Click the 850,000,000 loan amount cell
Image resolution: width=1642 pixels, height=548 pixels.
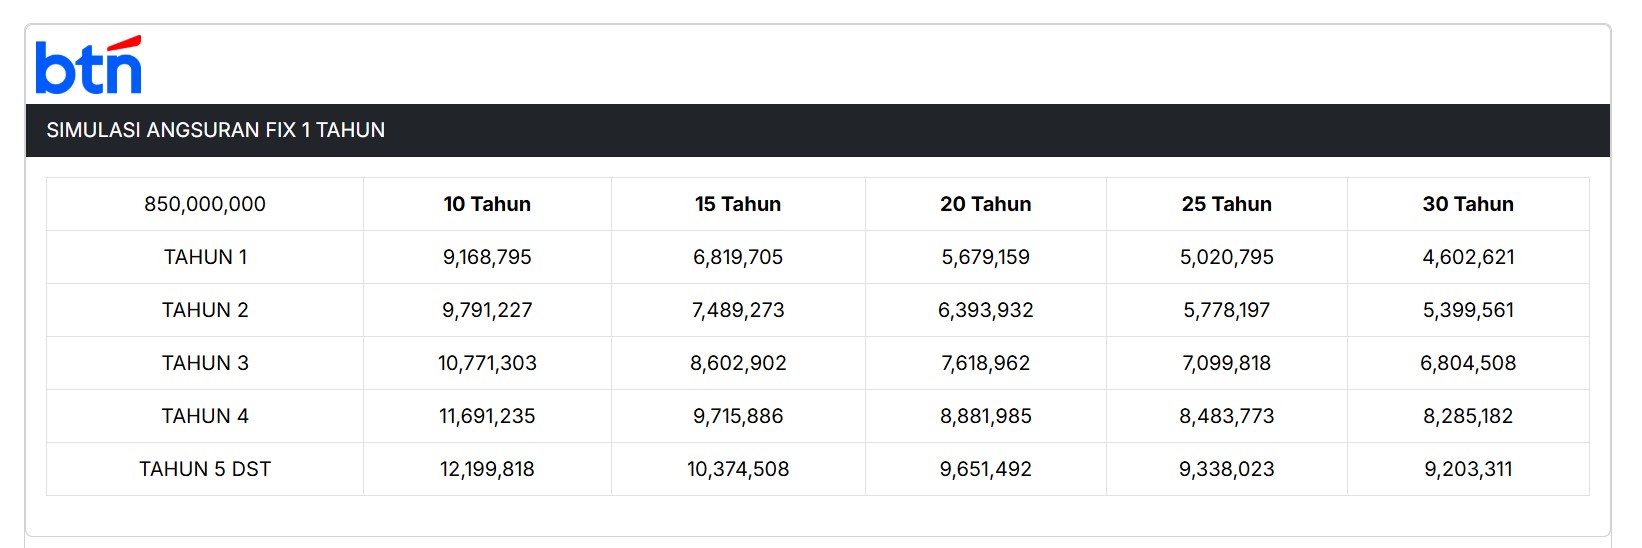tap(205, 204)
